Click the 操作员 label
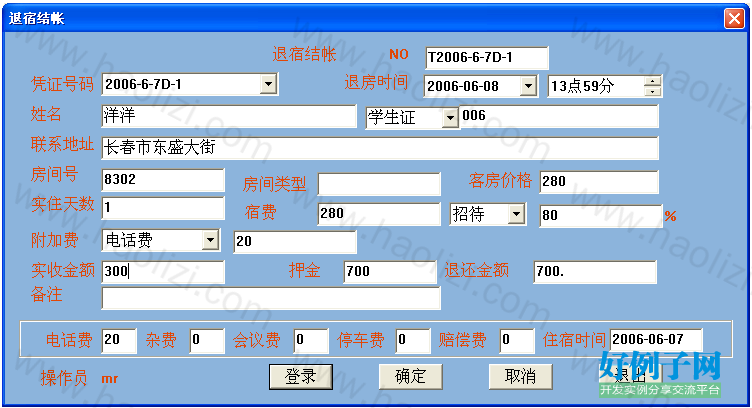This screenshot has height=408, width=752. (63, 378)
